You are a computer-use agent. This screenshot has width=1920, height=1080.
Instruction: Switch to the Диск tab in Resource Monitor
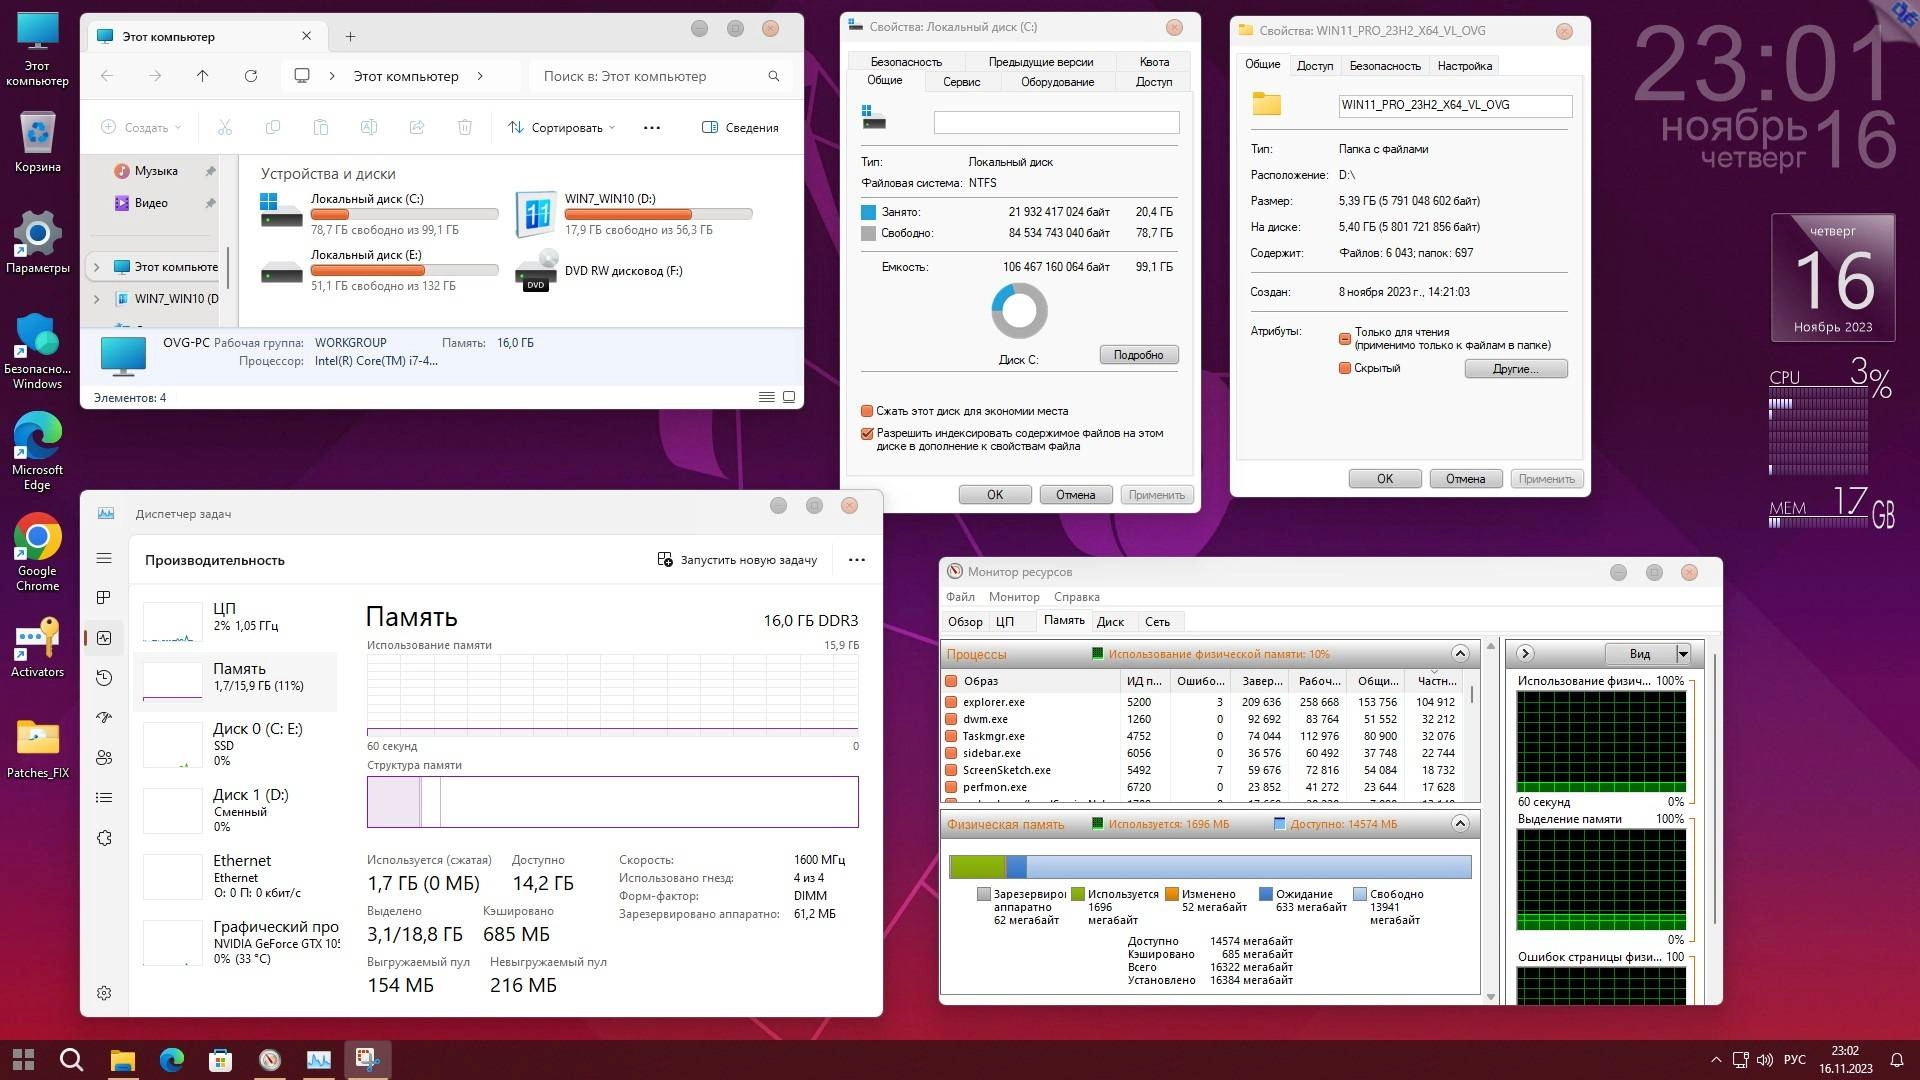click(1110, 621)
